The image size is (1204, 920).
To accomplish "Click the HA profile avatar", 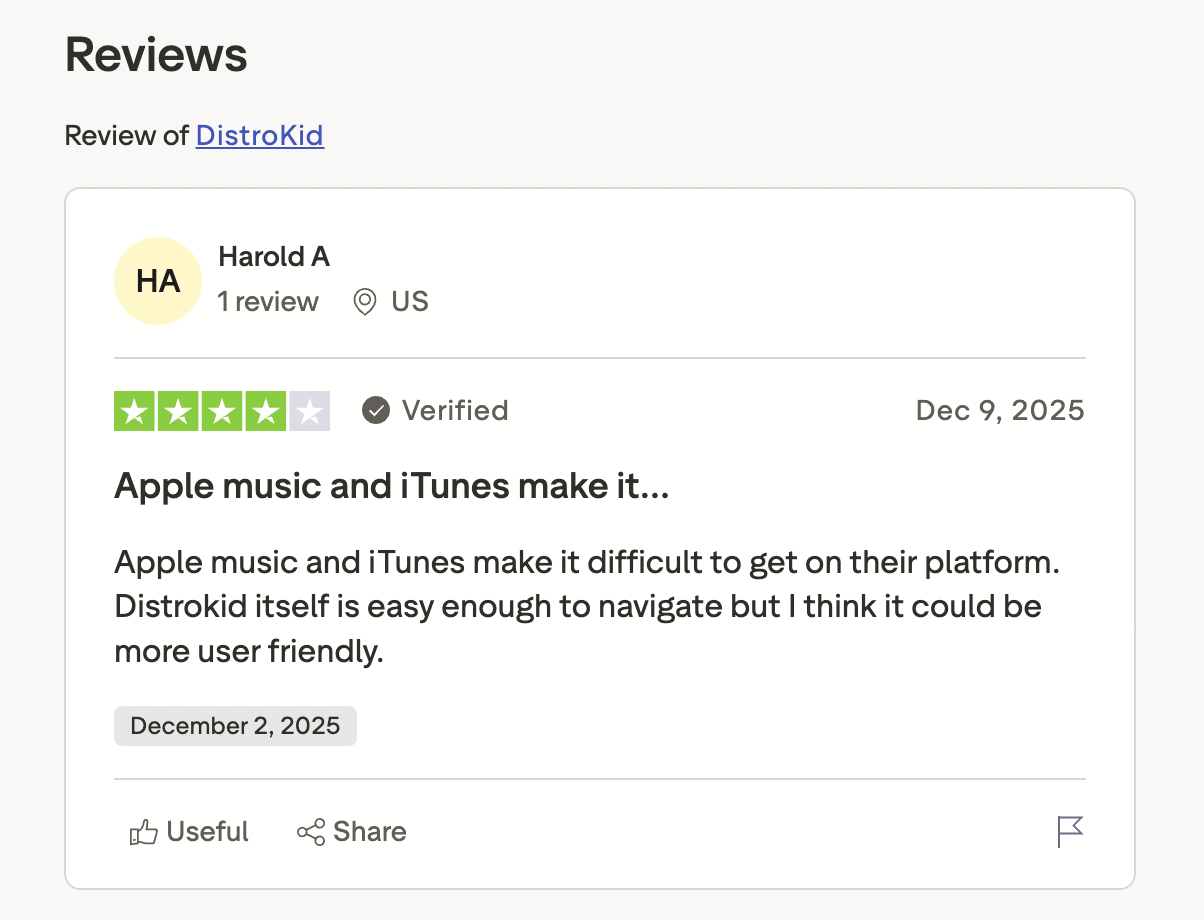I will [x=158, y=281].
